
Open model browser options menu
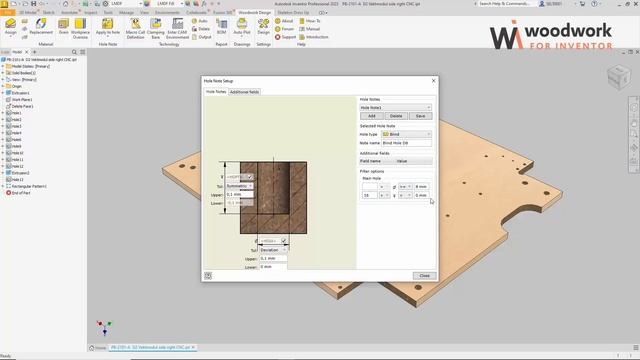pyautogui.click(x=82, y=52)
